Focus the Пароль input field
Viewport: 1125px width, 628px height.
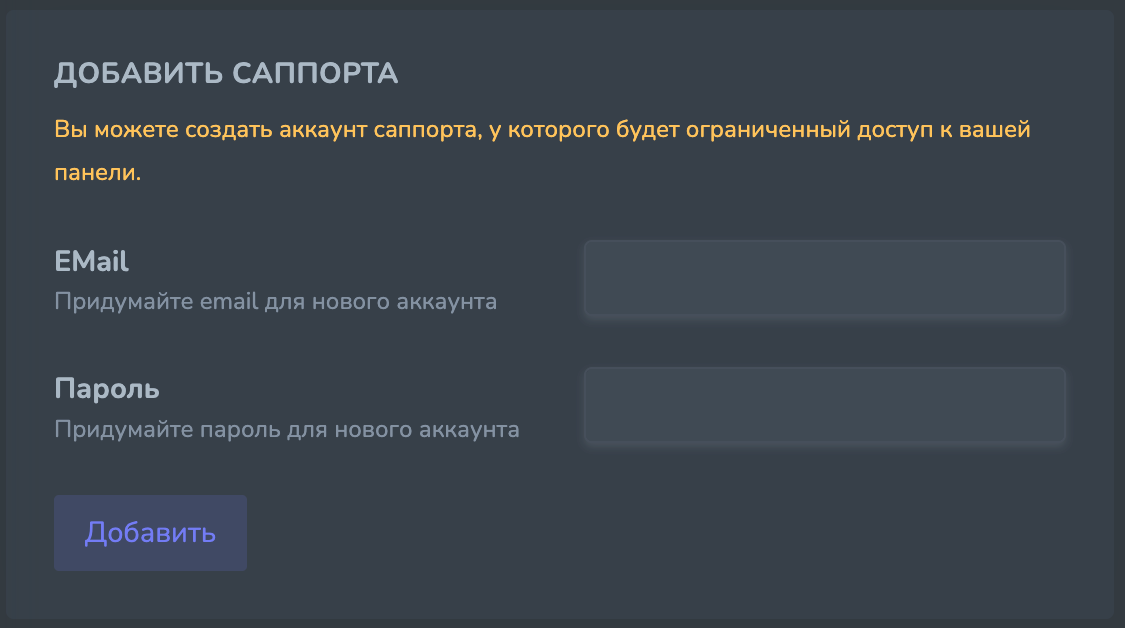click(x=824, y=405)
